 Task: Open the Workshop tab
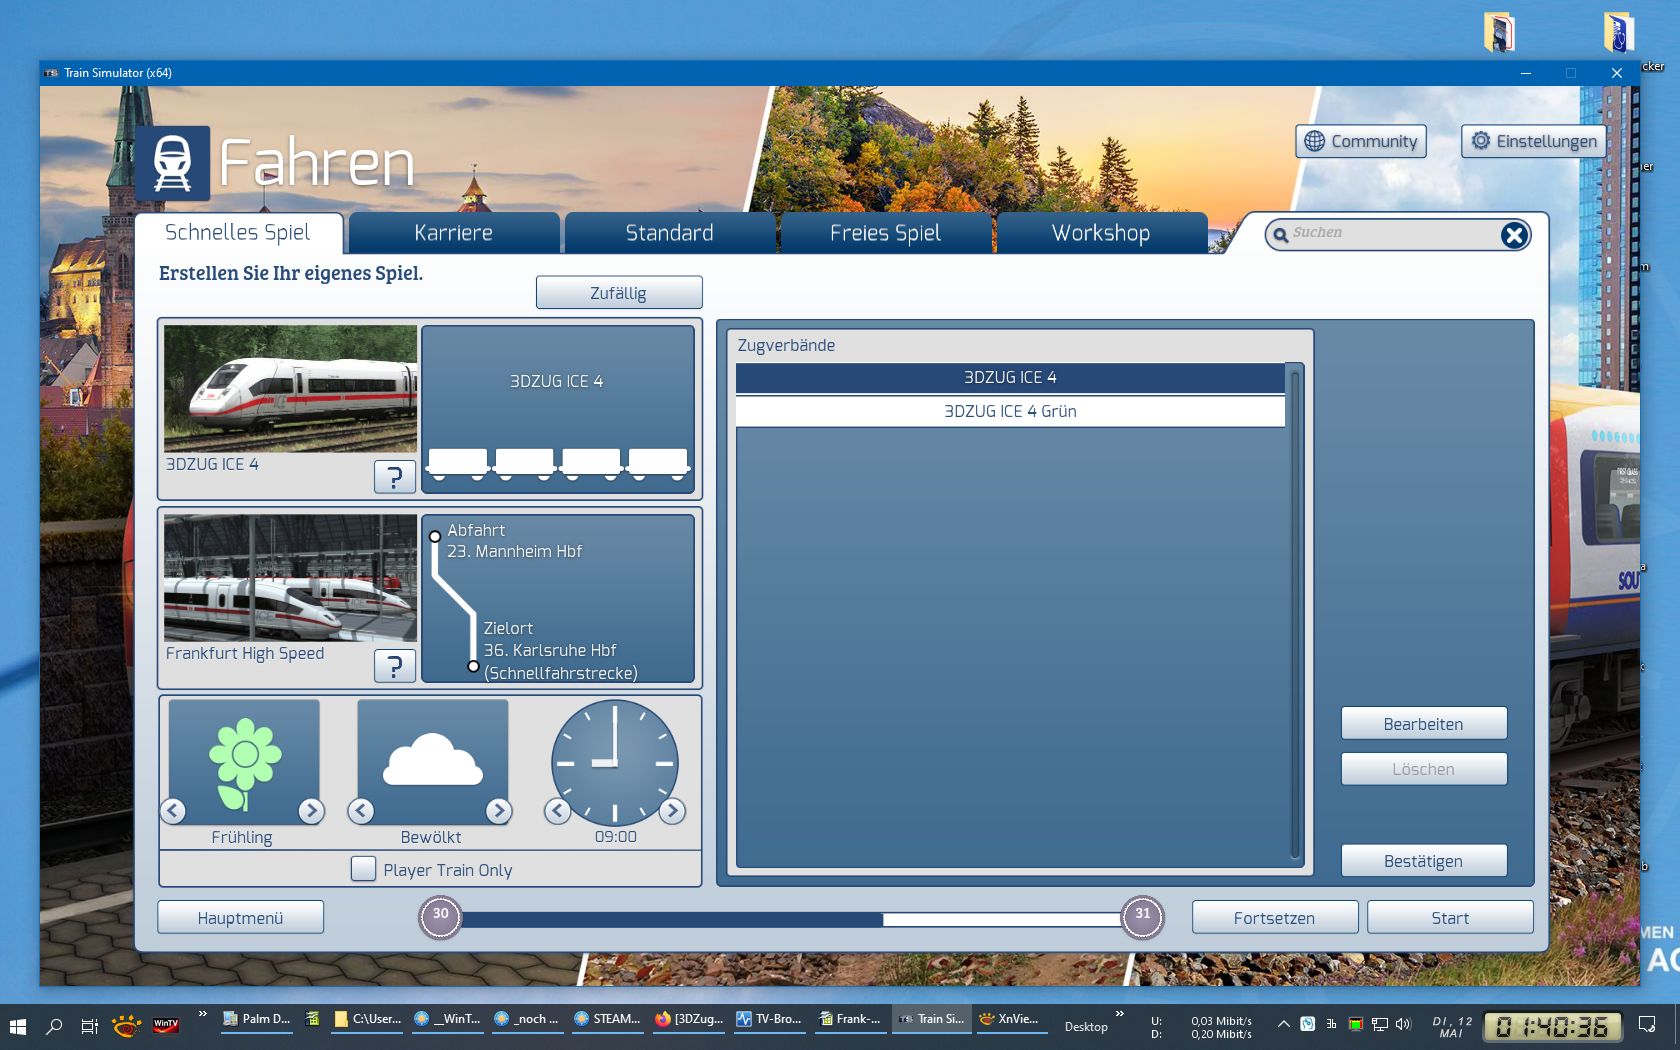(x=1101, y=233)
